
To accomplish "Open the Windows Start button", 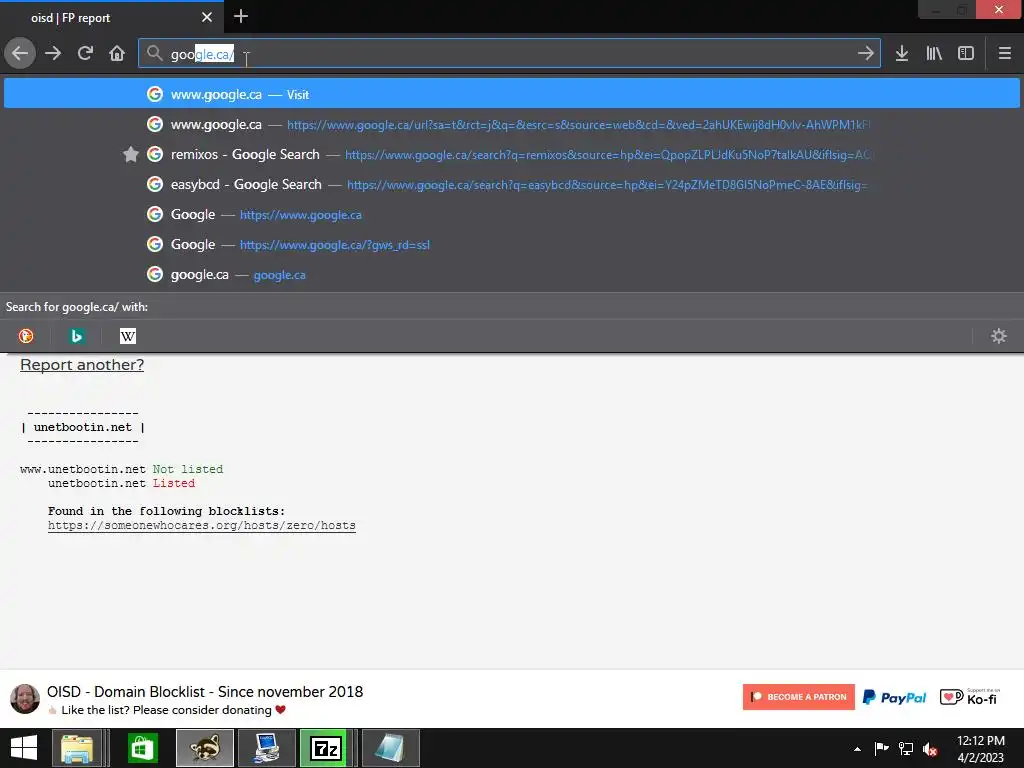I will 24,748.
